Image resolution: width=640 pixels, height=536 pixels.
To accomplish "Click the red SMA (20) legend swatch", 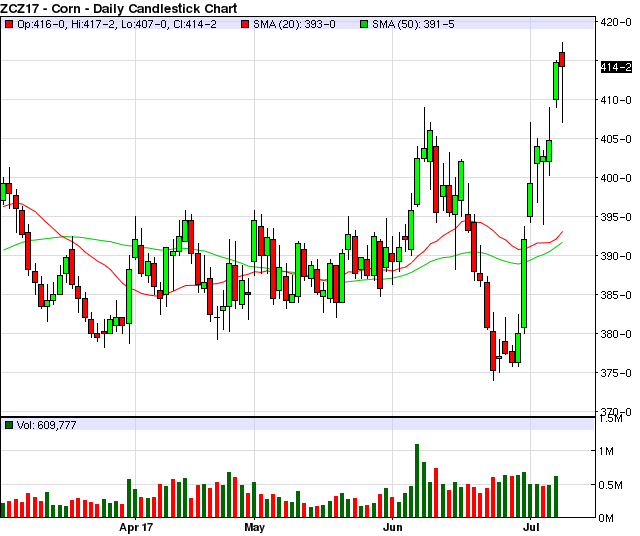I will click(245, 24).
